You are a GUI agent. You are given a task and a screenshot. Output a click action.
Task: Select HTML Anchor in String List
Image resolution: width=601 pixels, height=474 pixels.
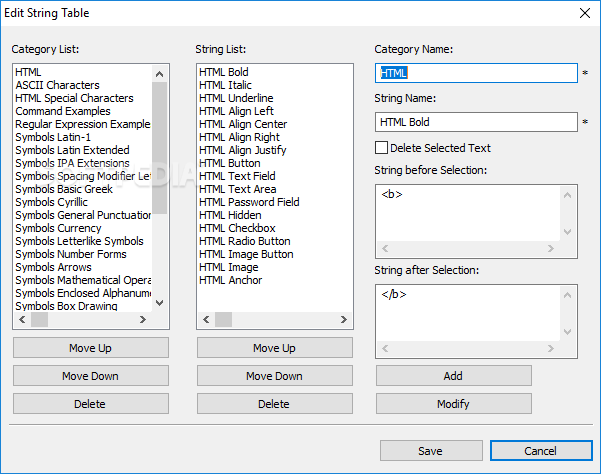[230, 280]
